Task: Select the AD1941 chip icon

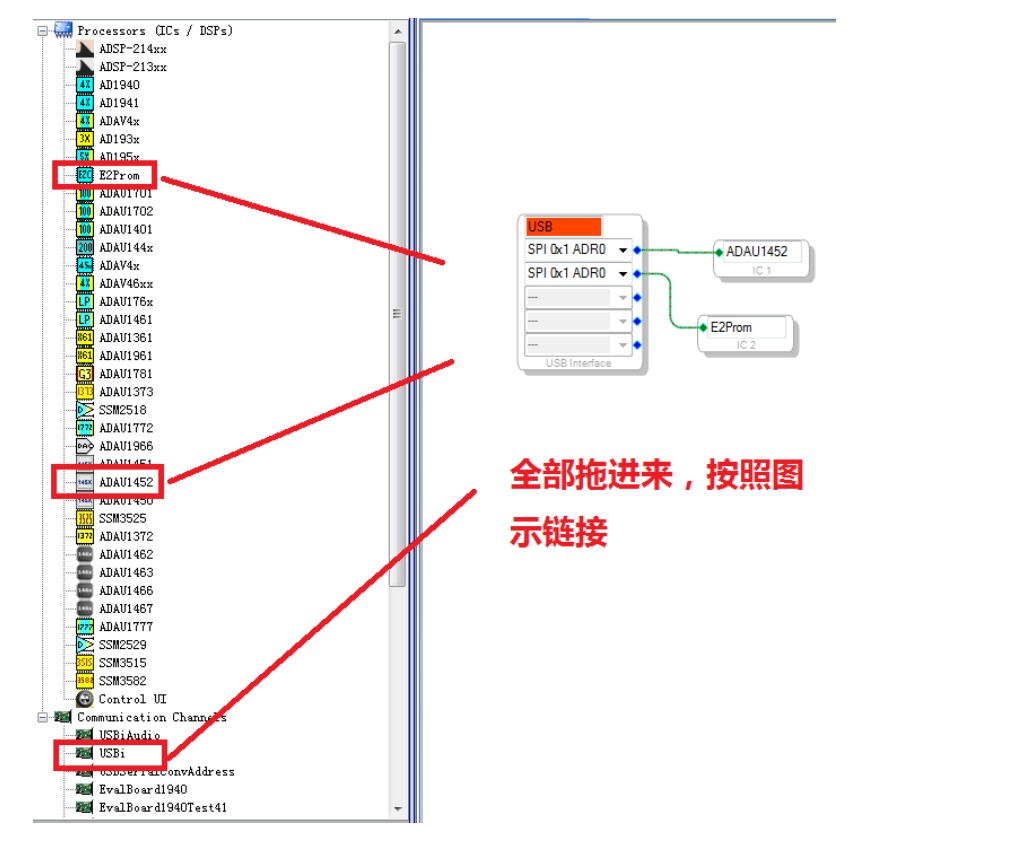Action: (x=85, y=103)
